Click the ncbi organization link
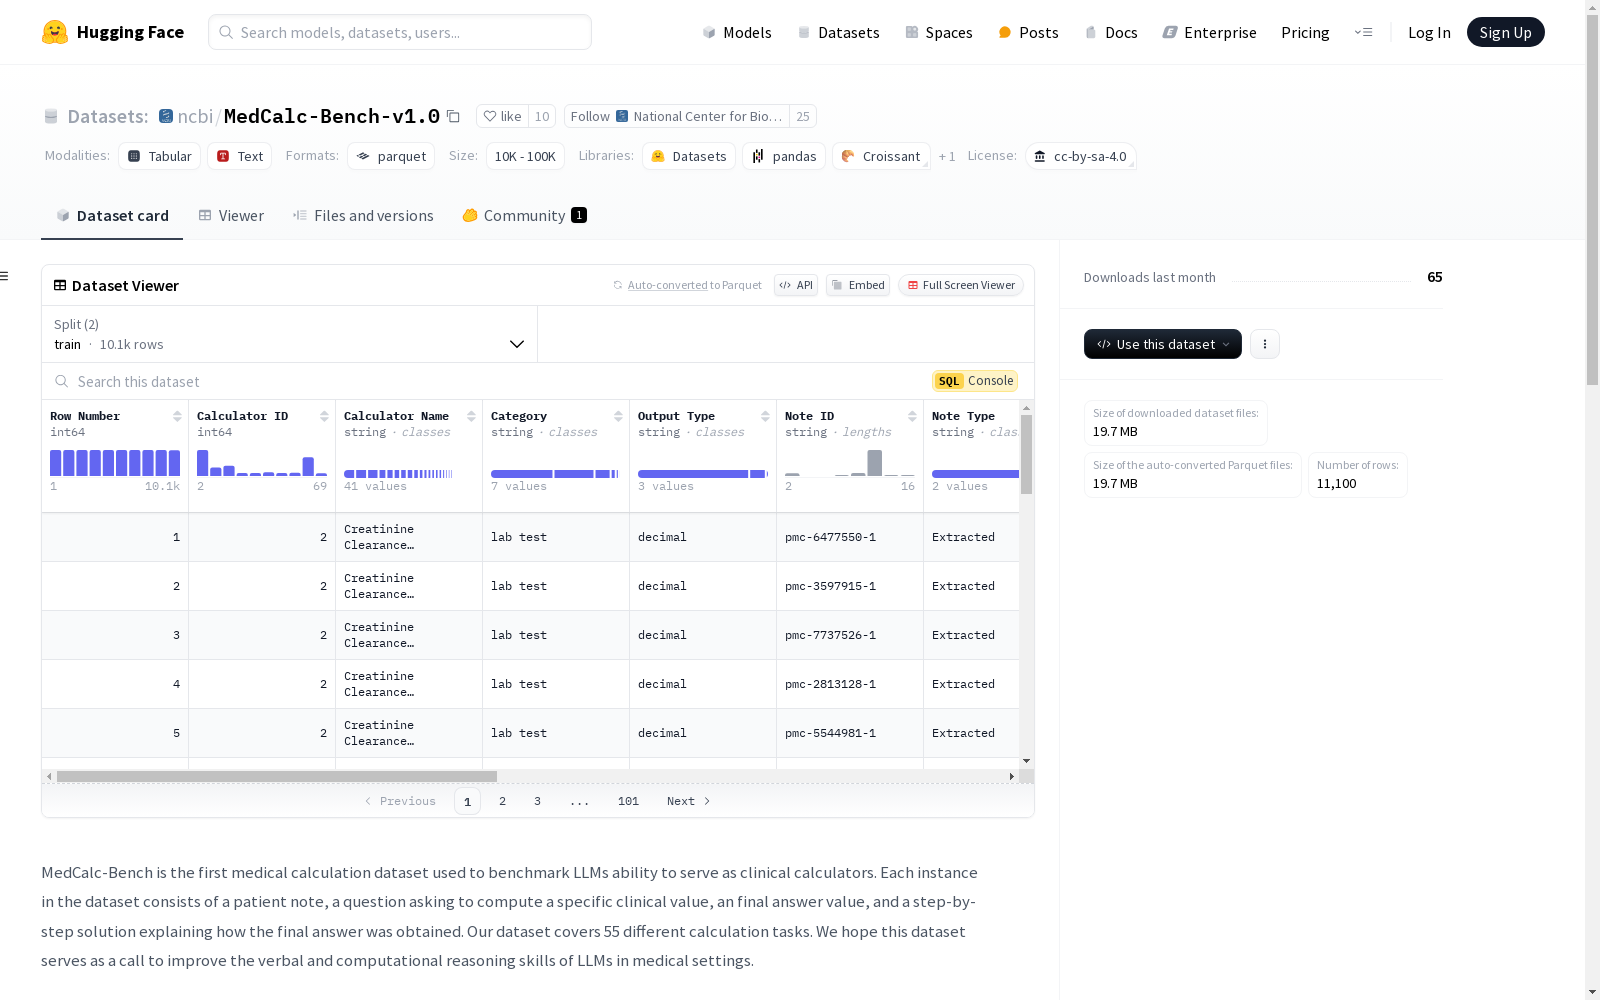Screen dimensions: 1600x1000 (195, 116)
